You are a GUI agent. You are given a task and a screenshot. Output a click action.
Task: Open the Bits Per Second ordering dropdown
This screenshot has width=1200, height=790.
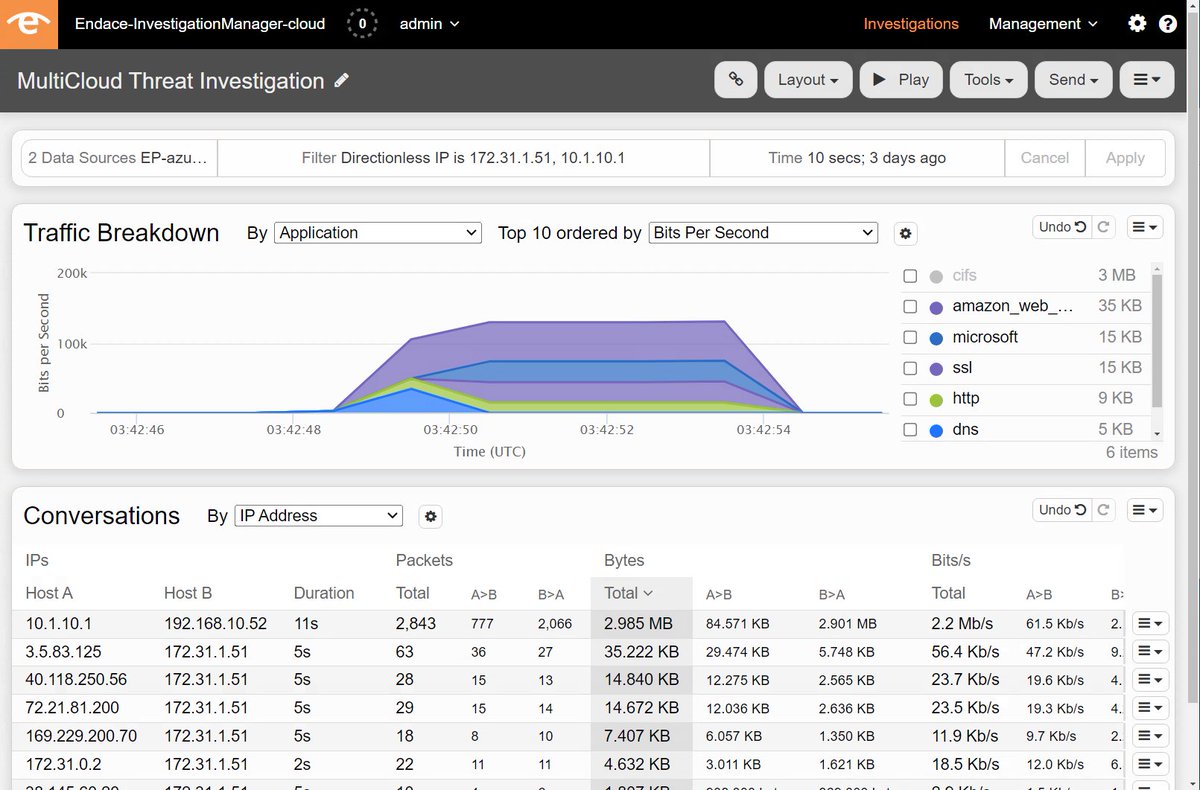coord(762,232)
